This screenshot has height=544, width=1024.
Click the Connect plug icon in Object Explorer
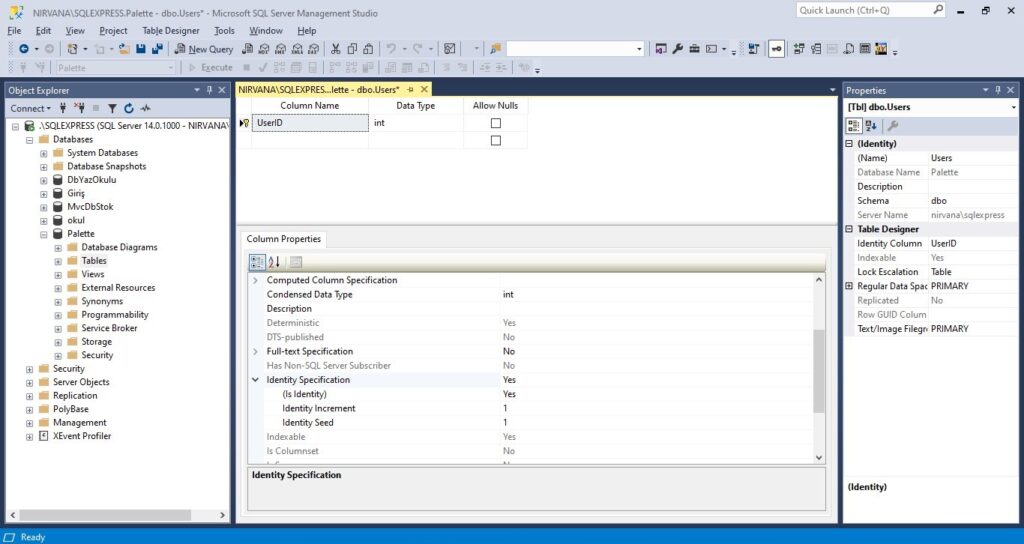tap(63, 108)
